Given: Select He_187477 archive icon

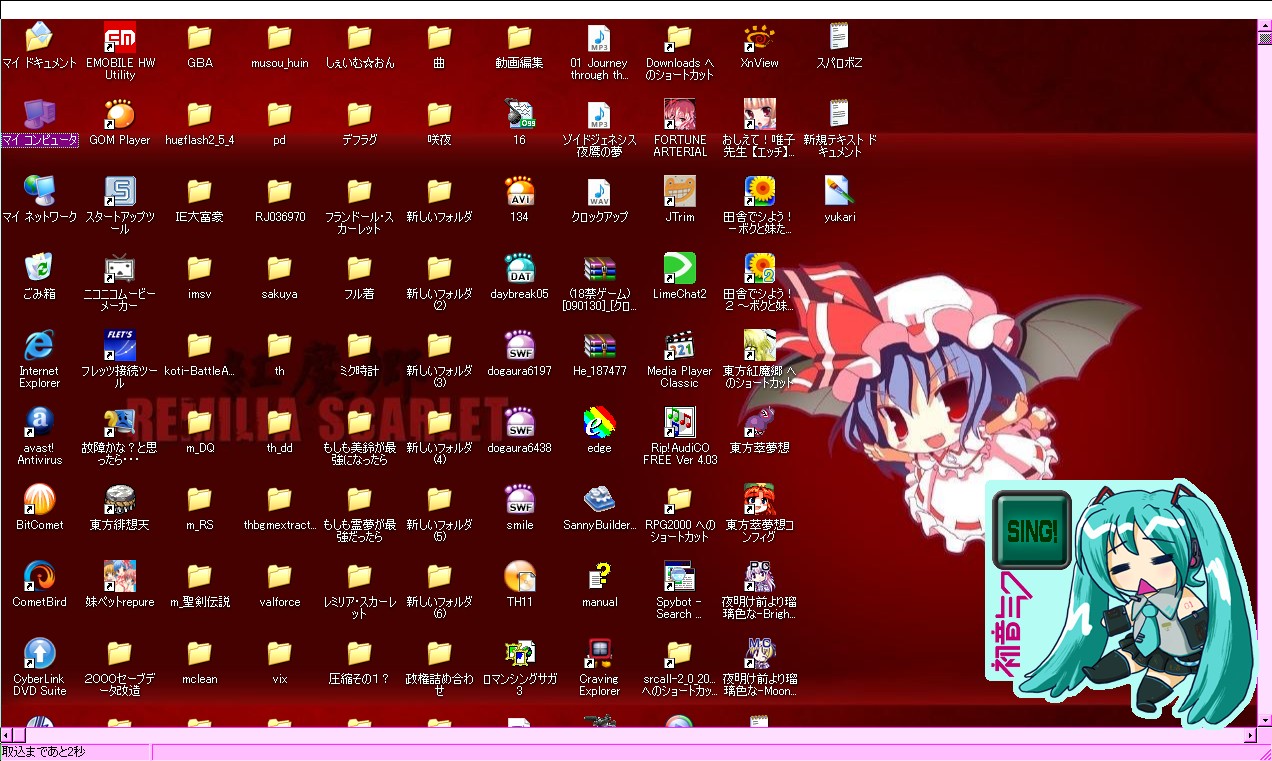Looking at the screenshot, I should [599, 346].
